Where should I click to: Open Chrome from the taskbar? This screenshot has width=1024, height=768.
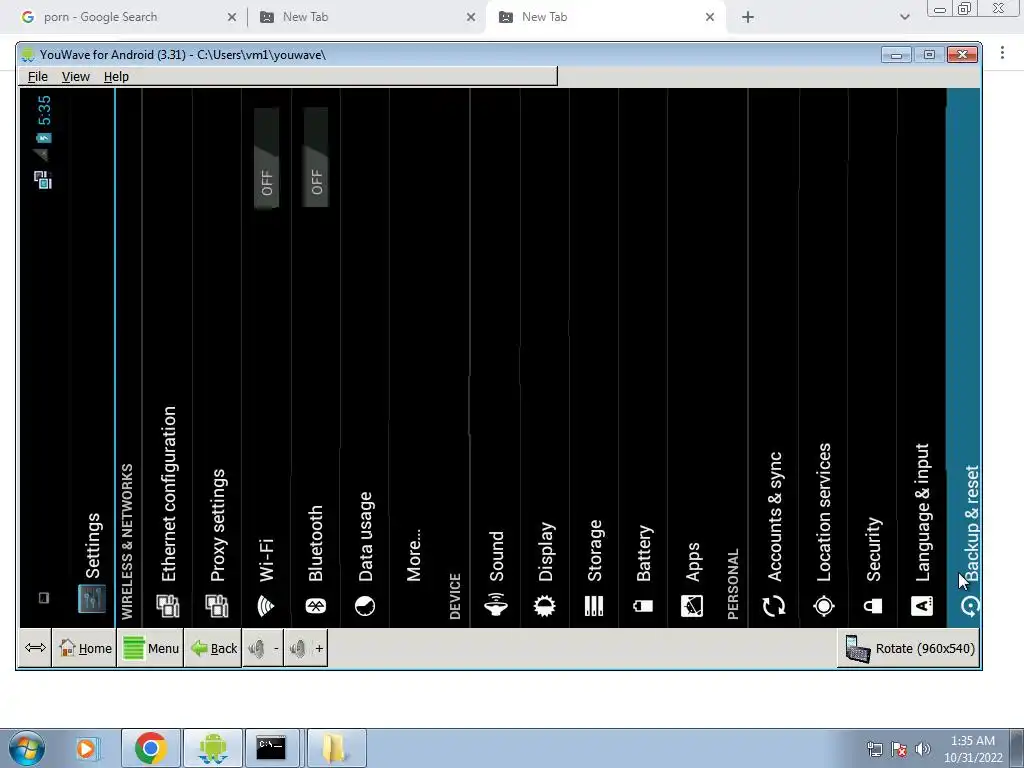[150, 748]
